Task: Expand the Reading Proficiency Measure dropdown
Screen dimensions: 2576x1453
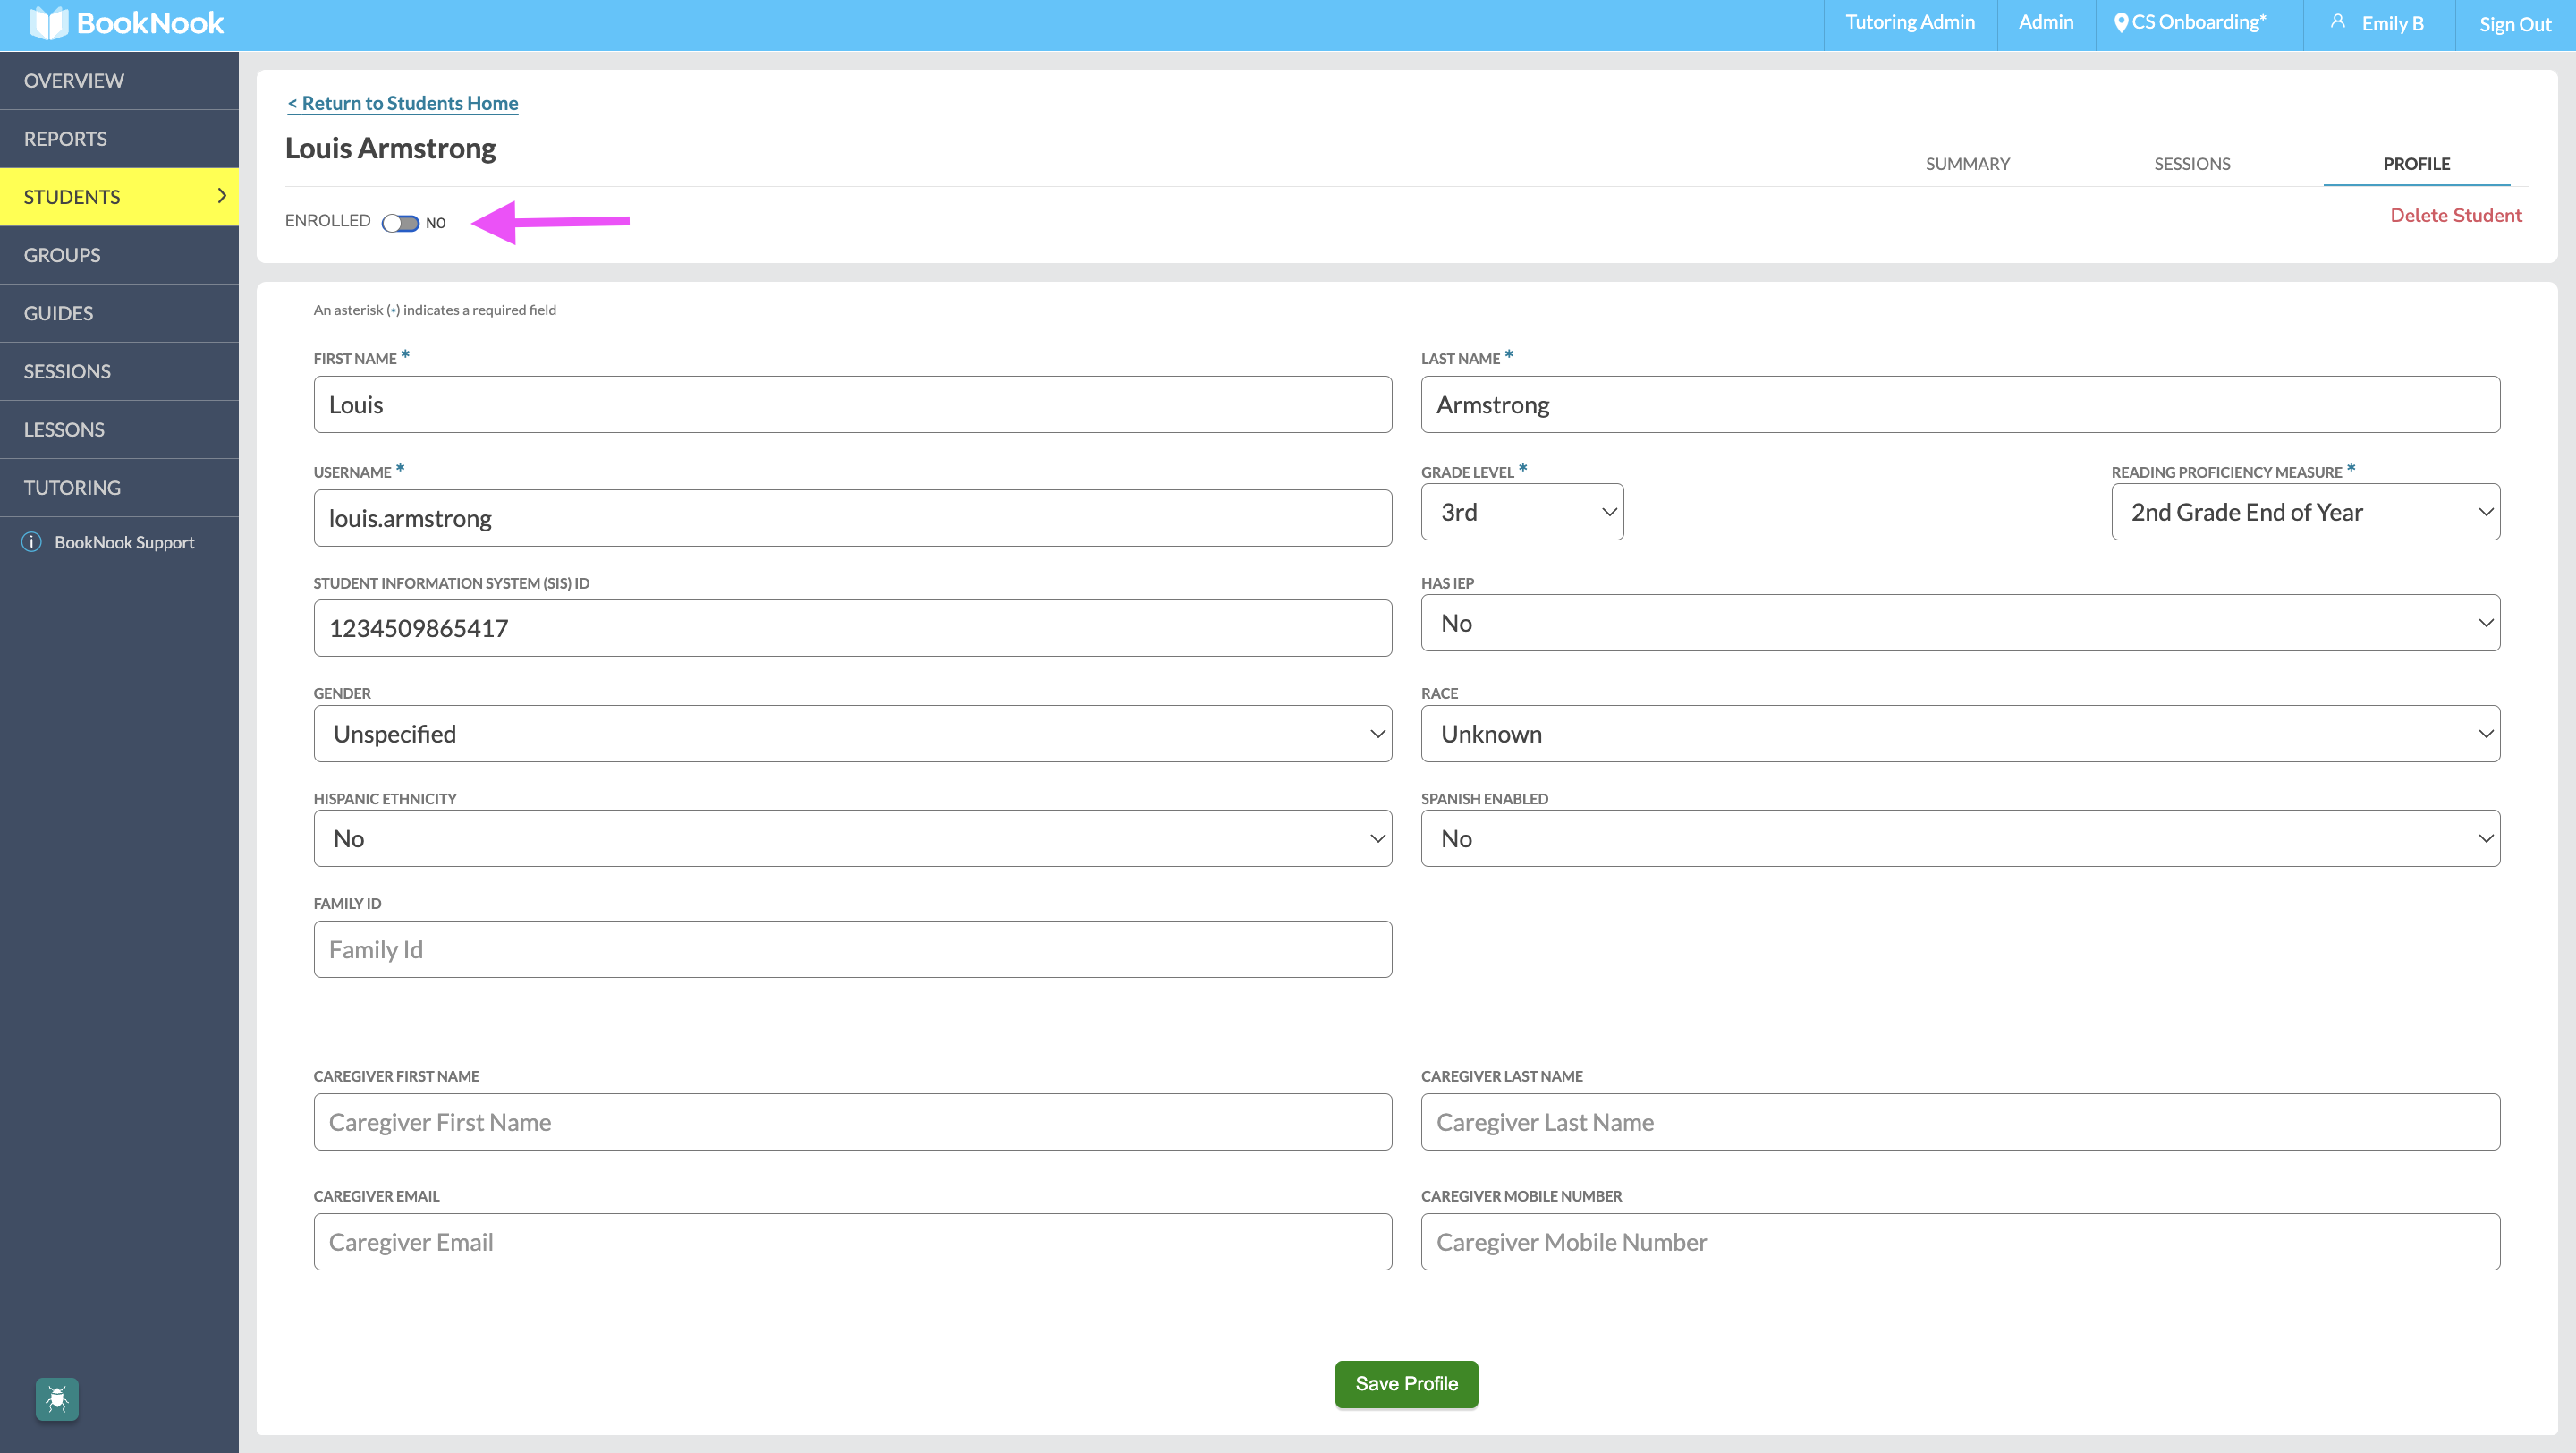Action: tap(2304, 512)
